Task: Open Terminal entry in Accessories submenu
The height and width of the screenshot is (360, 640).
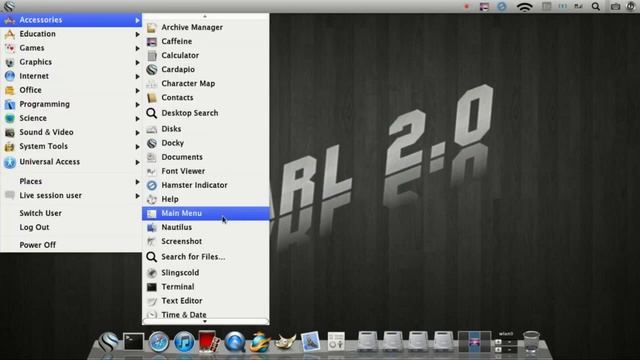Action: (x=205, y=287)
